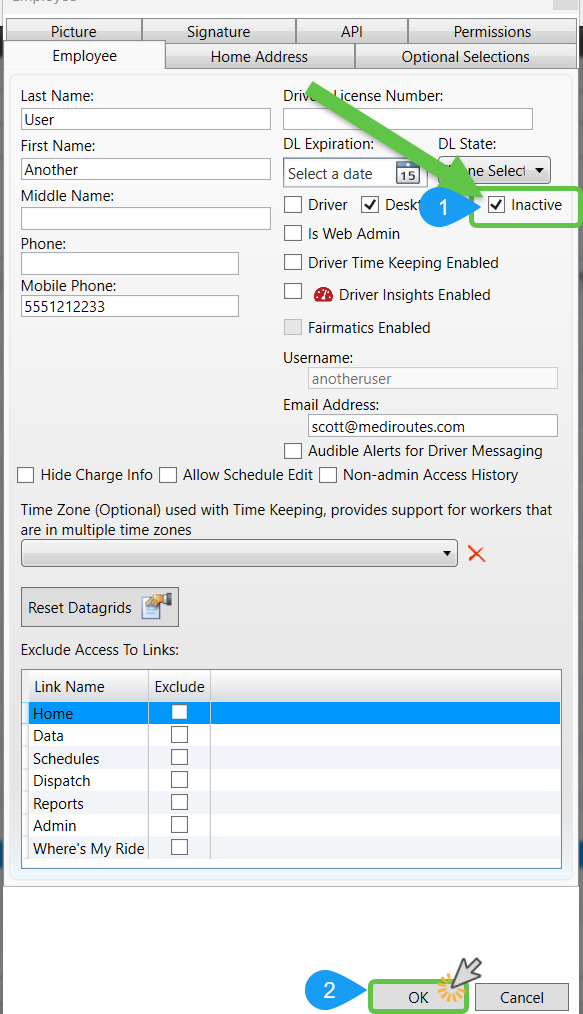This screenshot has width=583, height=1014.
Task: Open the Permissions tab
Action: click(492, 31)
